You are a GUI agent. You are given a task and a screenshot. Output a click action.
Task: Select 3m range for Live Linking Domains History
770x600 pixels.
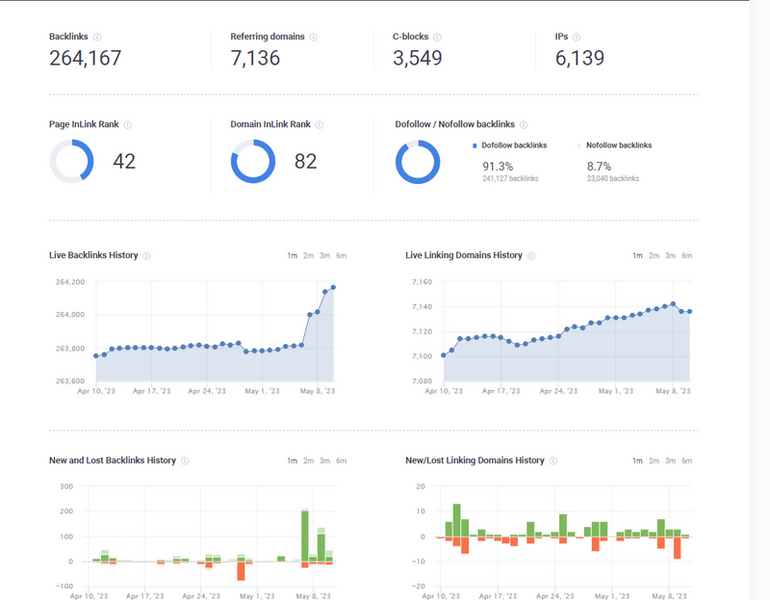(670, 256)
